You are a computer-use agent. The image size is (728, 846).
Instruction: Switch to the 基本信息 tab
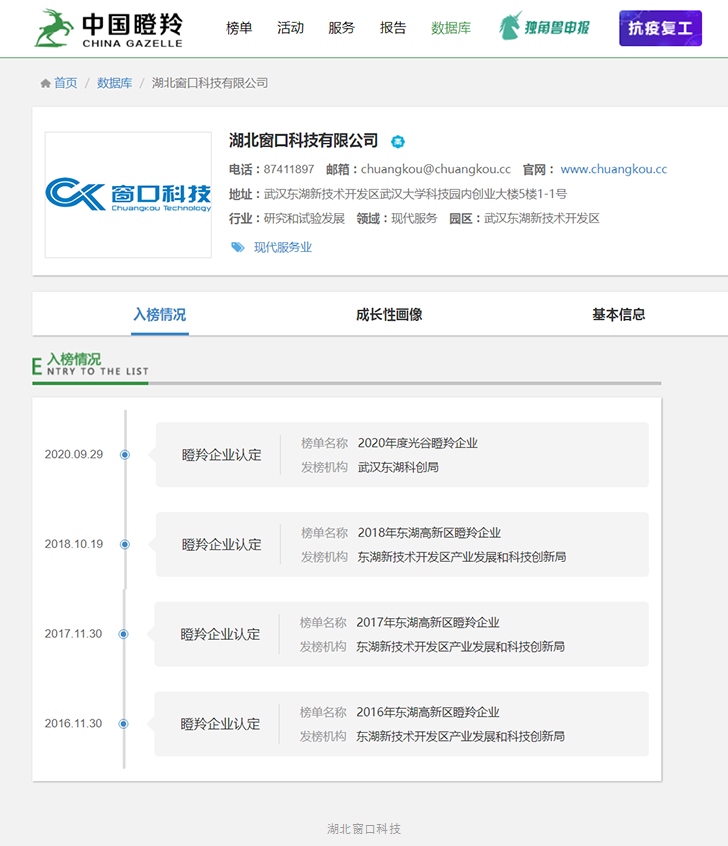[618, 315]
